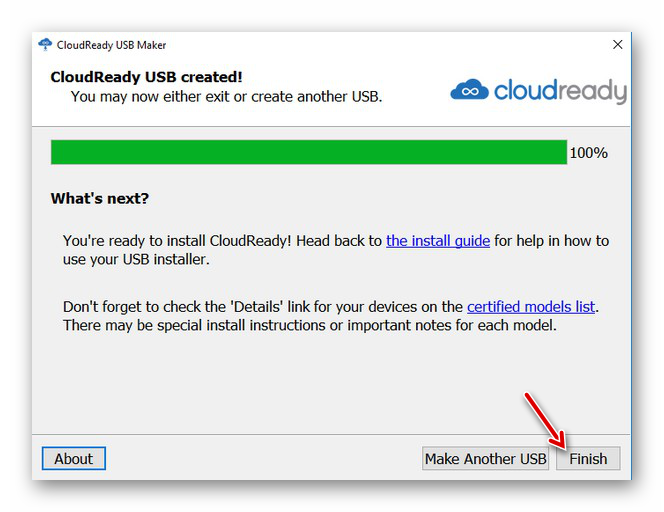Image resolution: width=664 pixels, height=512 pixels.
Task: Click the 'CloudReady USB created!' heading
Action: (x=146, y=77)
